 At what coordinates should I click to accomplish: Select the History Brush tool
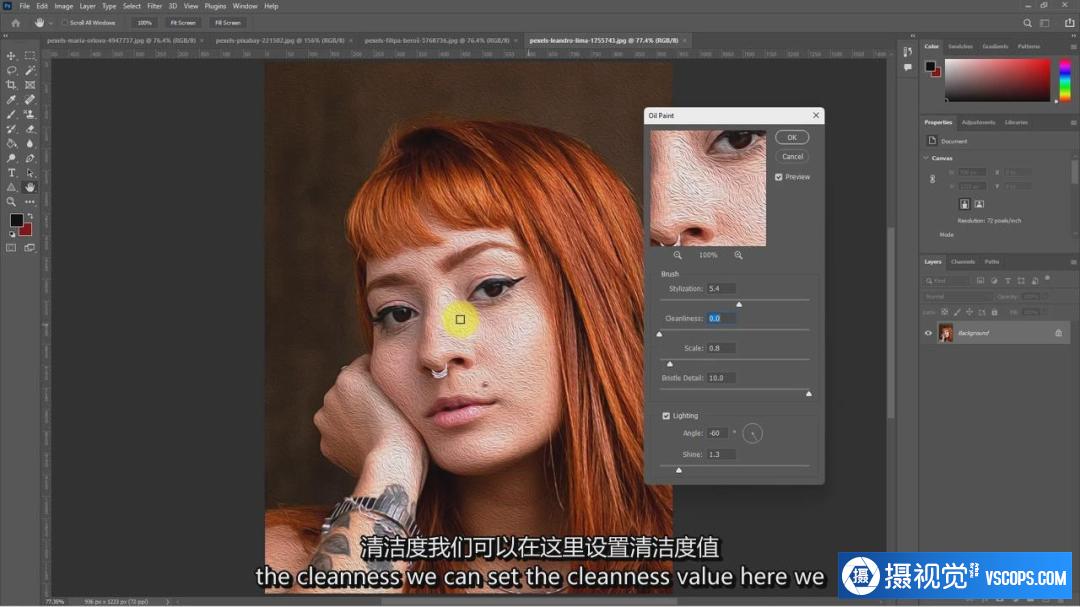(11, 129)
